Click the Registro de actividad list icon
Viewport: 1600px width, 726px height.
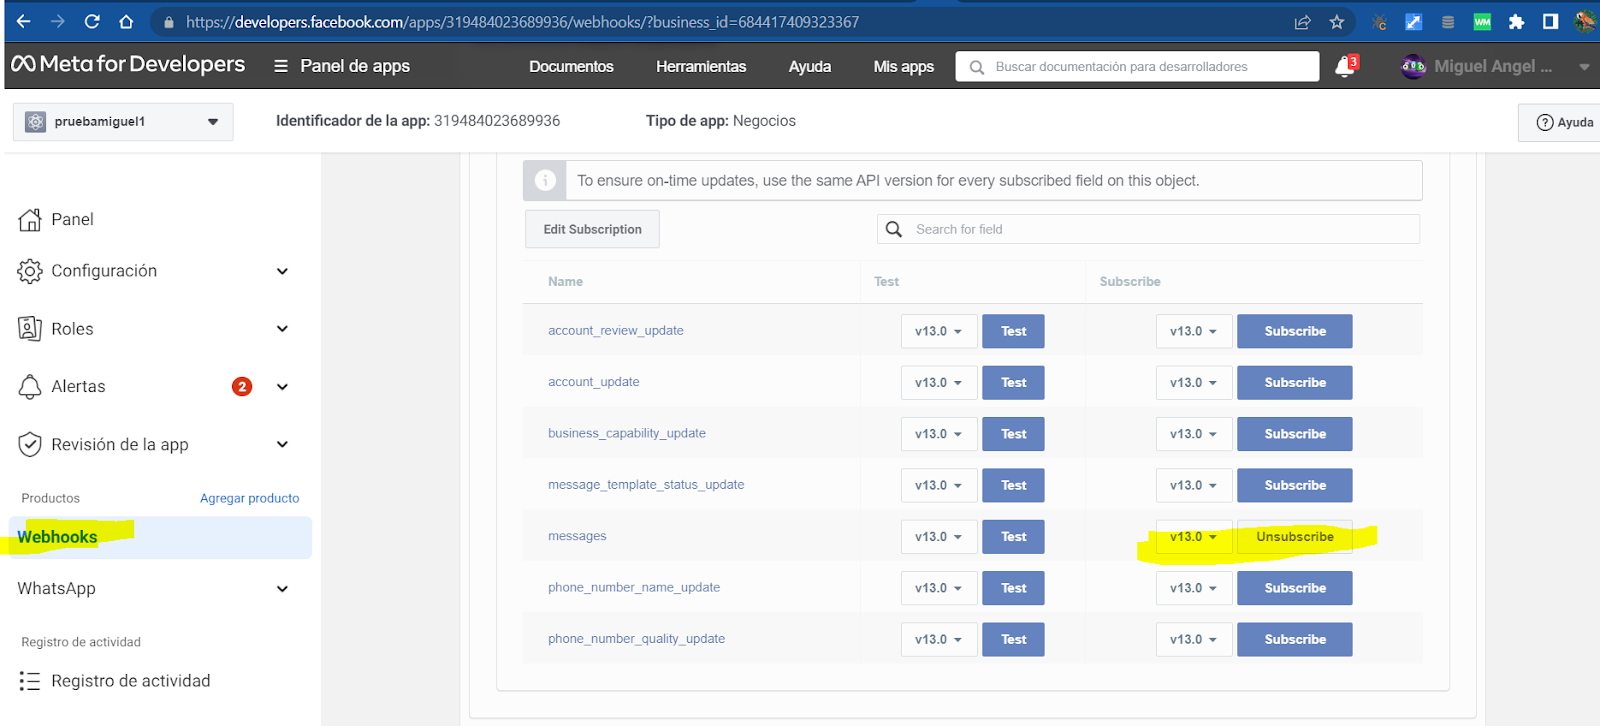(30, 681)
